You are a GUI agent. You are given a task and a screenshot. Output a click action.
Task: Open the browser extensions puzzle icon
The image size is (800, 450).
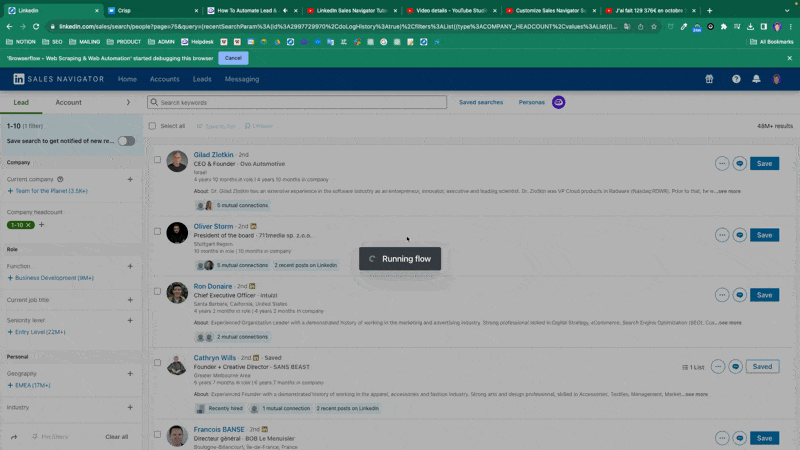pos(723,27)
